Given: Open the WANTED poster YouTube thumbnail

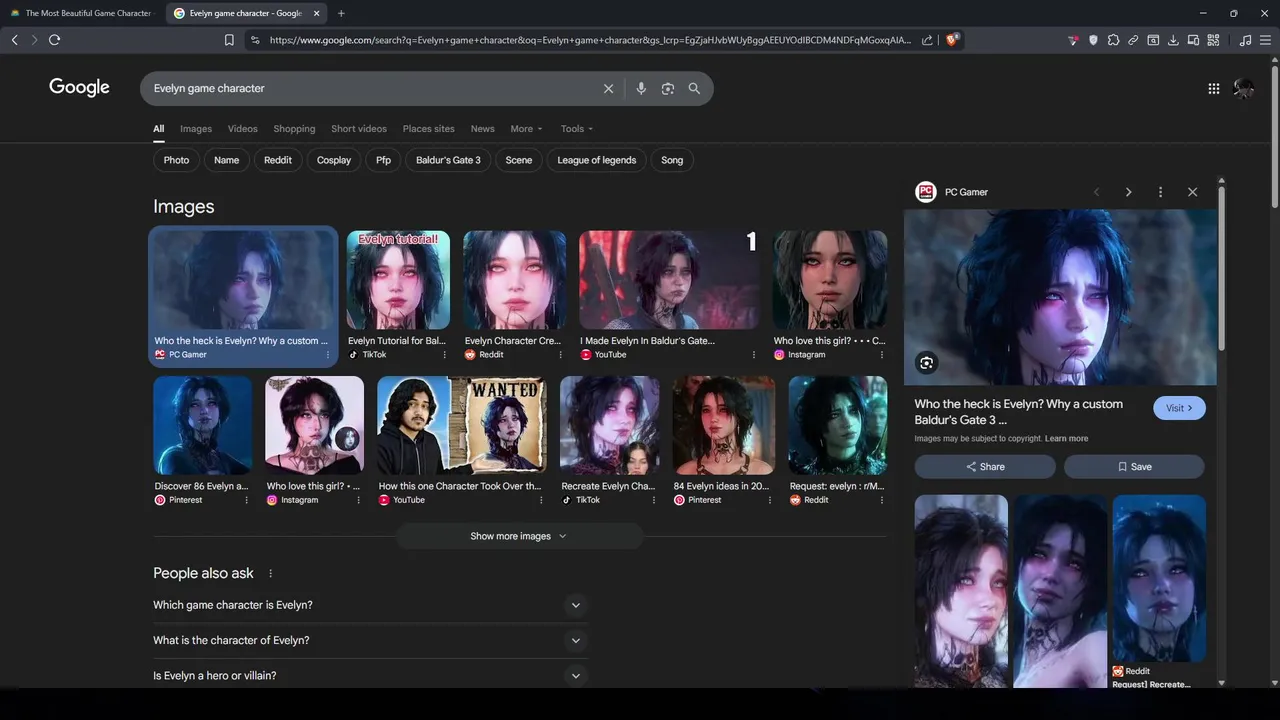Looking at the screenshot, I should coord(462,425).
